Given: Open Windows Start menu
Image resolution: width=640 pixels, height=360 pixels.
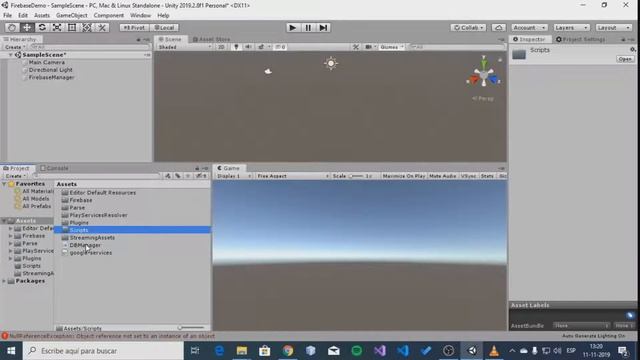Looking at the screenshot, I should (x=11, y=351).
